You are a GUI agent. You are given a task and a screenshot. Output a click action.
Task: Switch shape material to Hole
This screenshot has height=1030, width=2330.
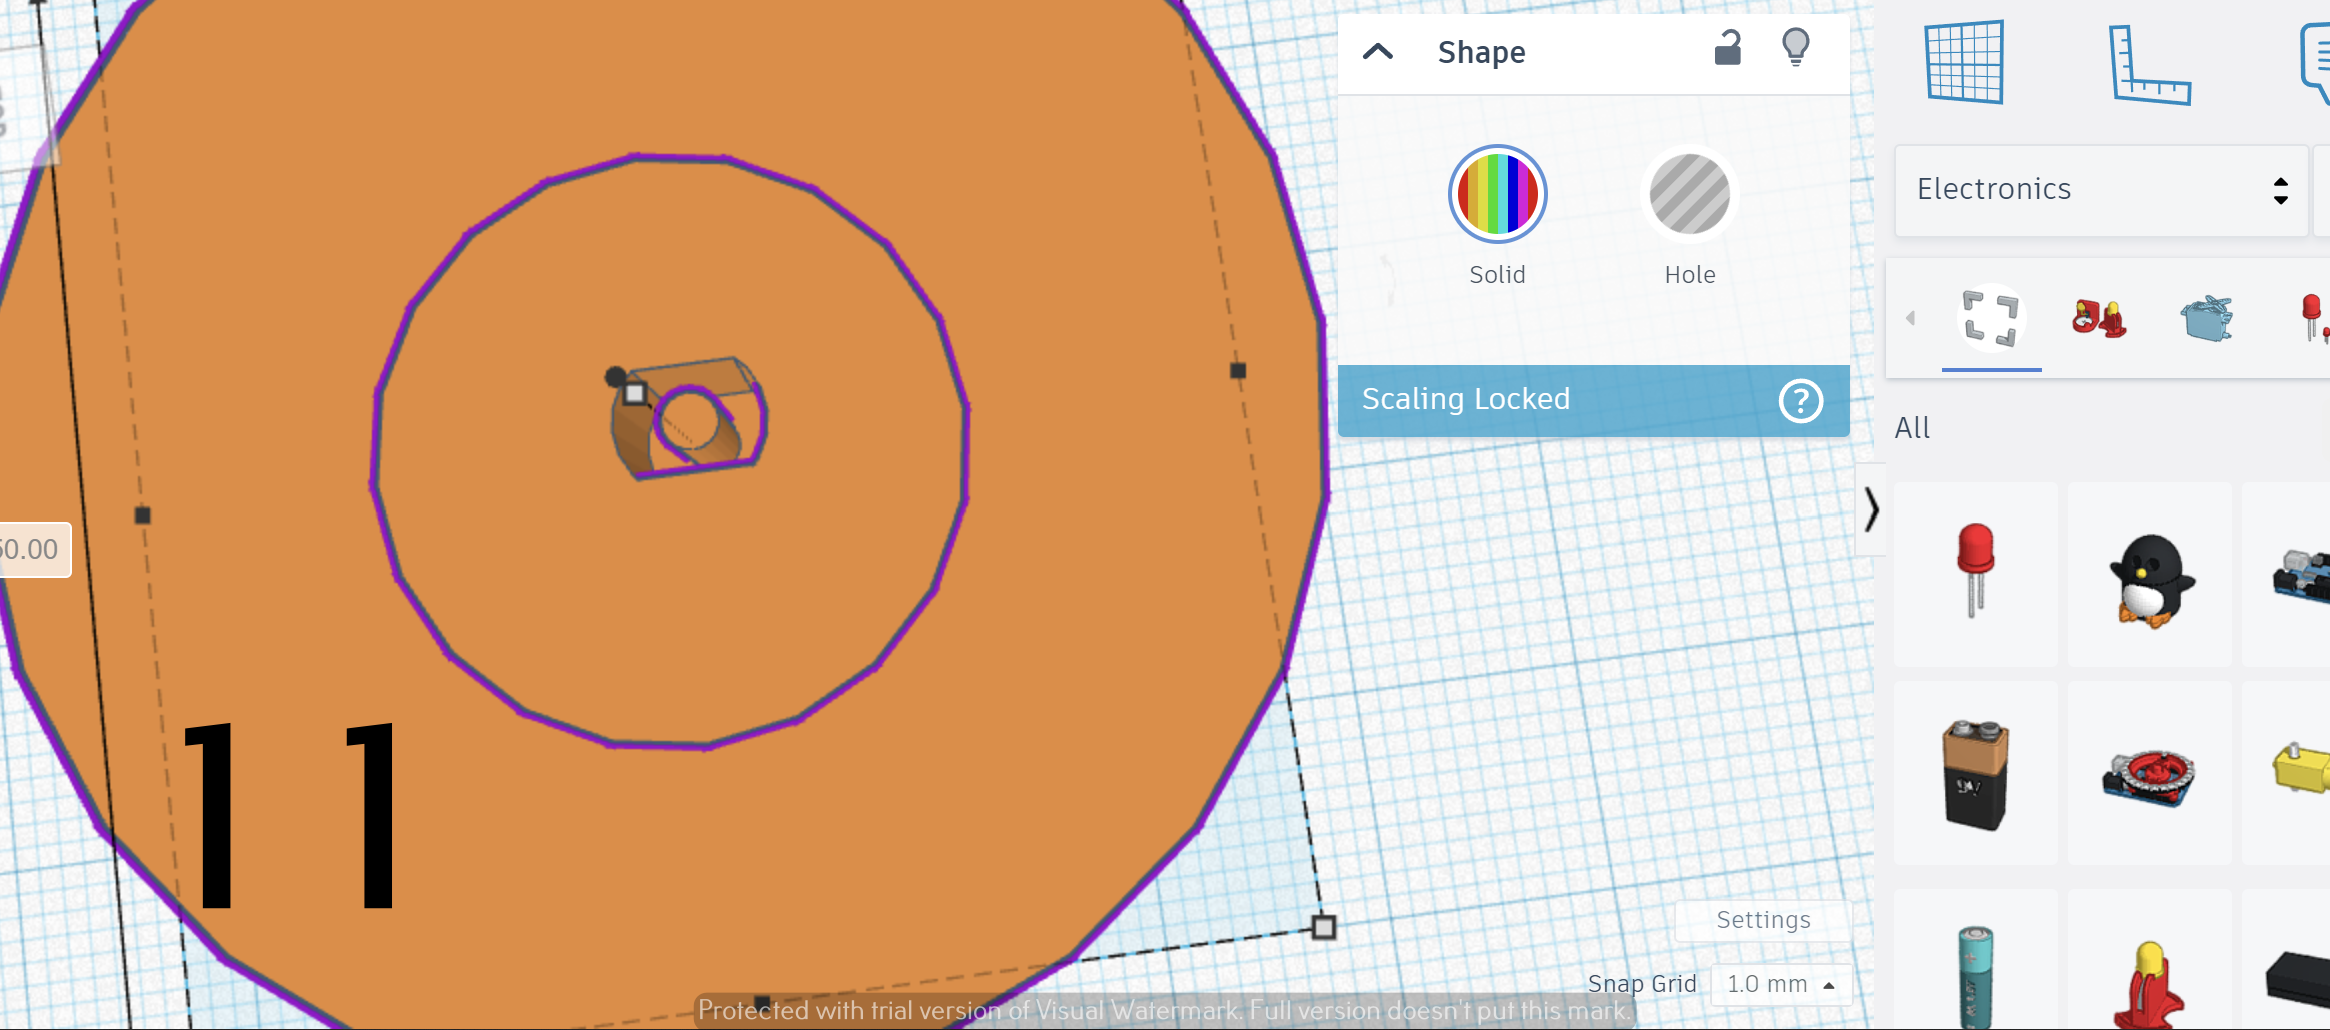pyautogui.click(x=1688, y=194)
